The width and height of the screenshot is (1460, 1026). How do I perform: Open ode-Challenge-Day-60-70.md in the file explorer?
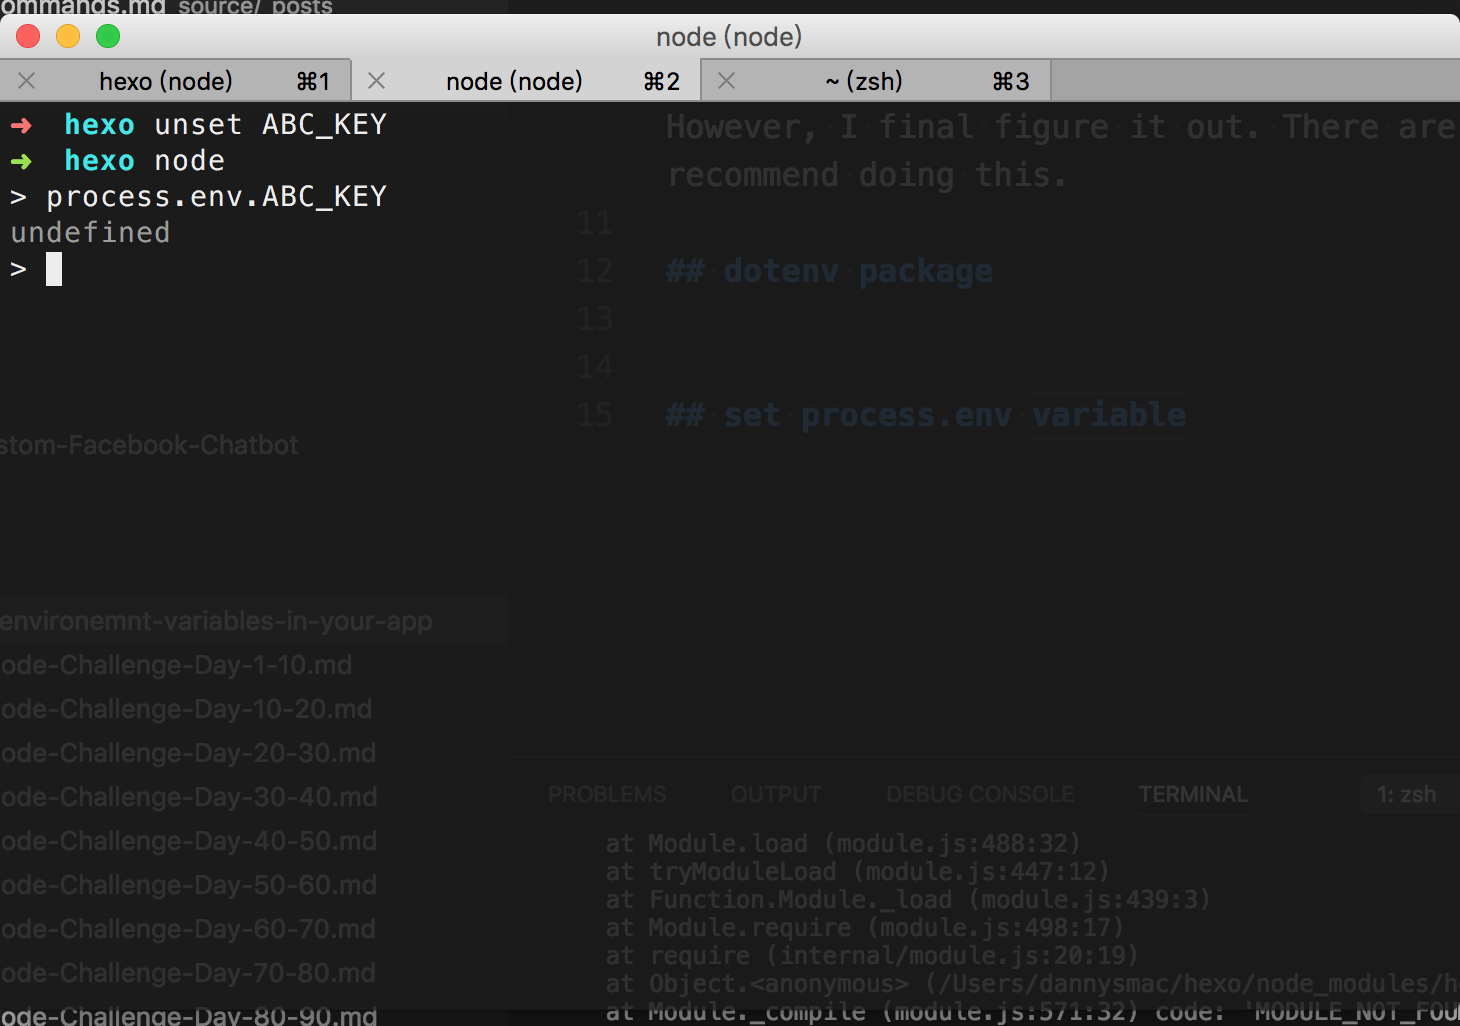188,929
